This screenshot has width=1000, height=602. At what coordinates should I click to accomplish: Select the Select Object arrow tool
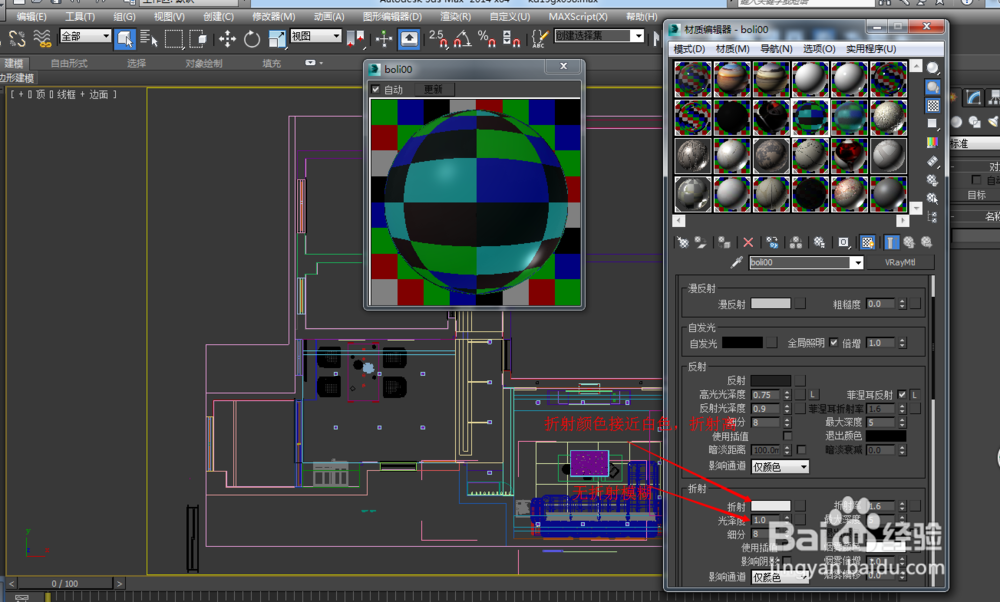point(125,39)
